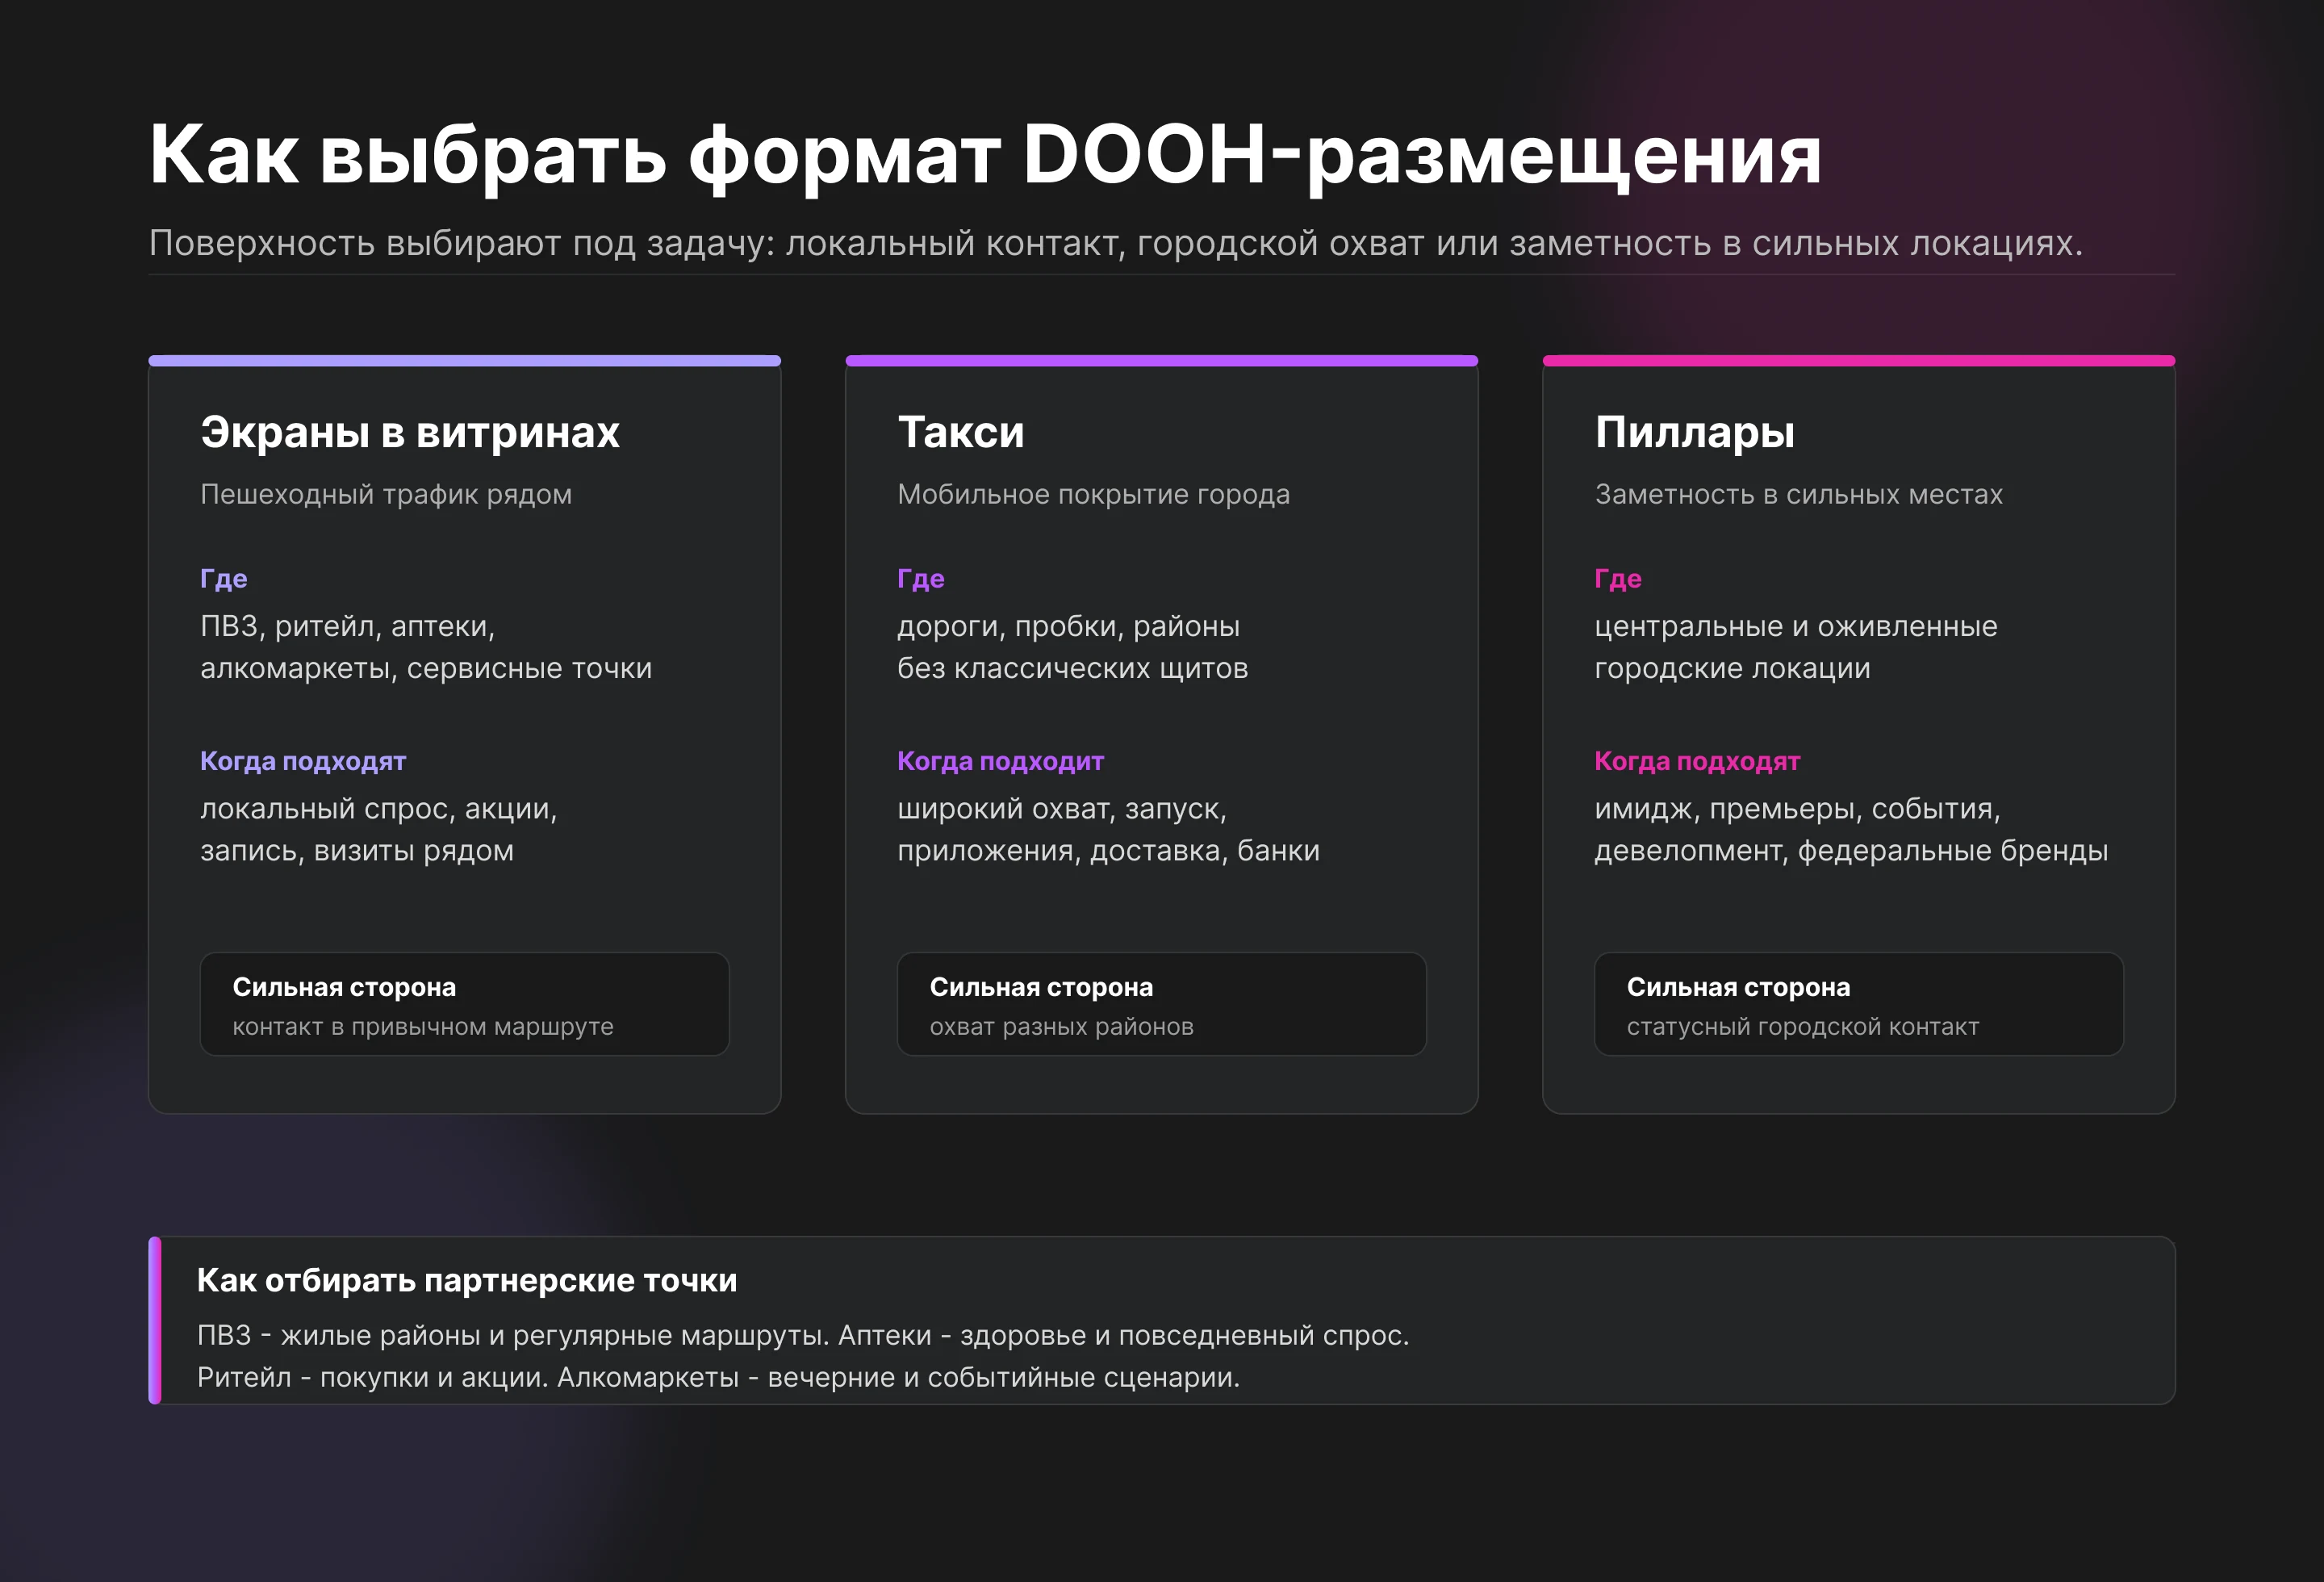Click «Когда подходят» label in Экраны в витринах card
Image resolution: width=2324 pixels, height=1582 pixels.
pos(303,762)
